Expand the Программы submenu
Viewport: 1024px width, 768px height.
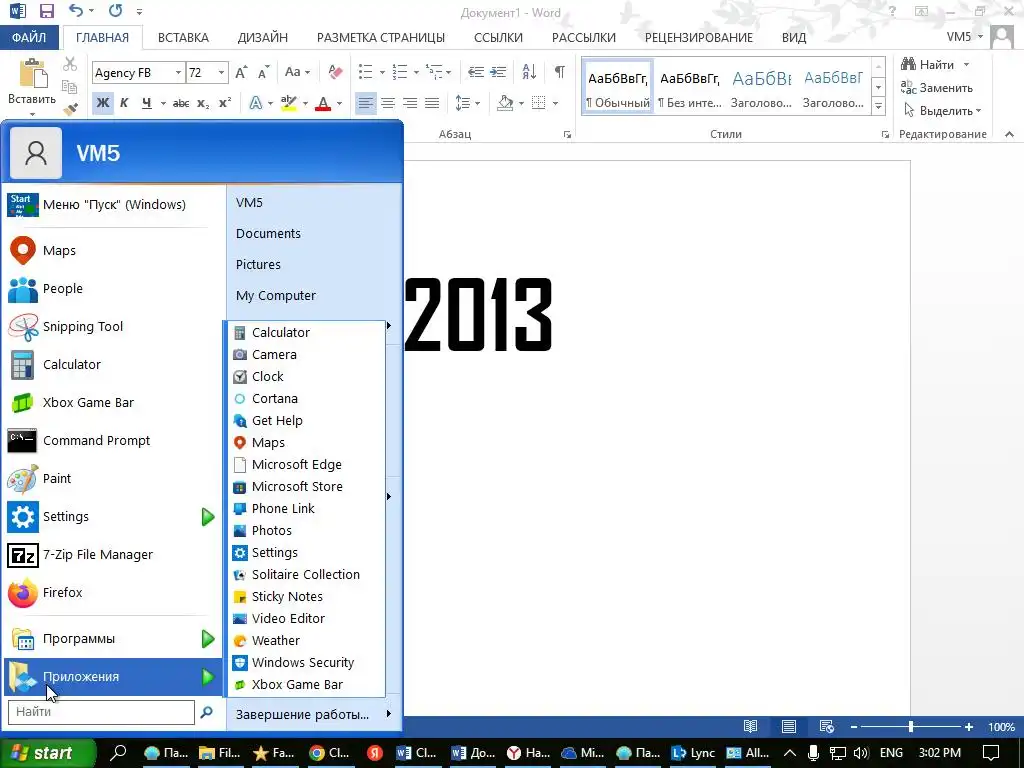tap(112, 639)
